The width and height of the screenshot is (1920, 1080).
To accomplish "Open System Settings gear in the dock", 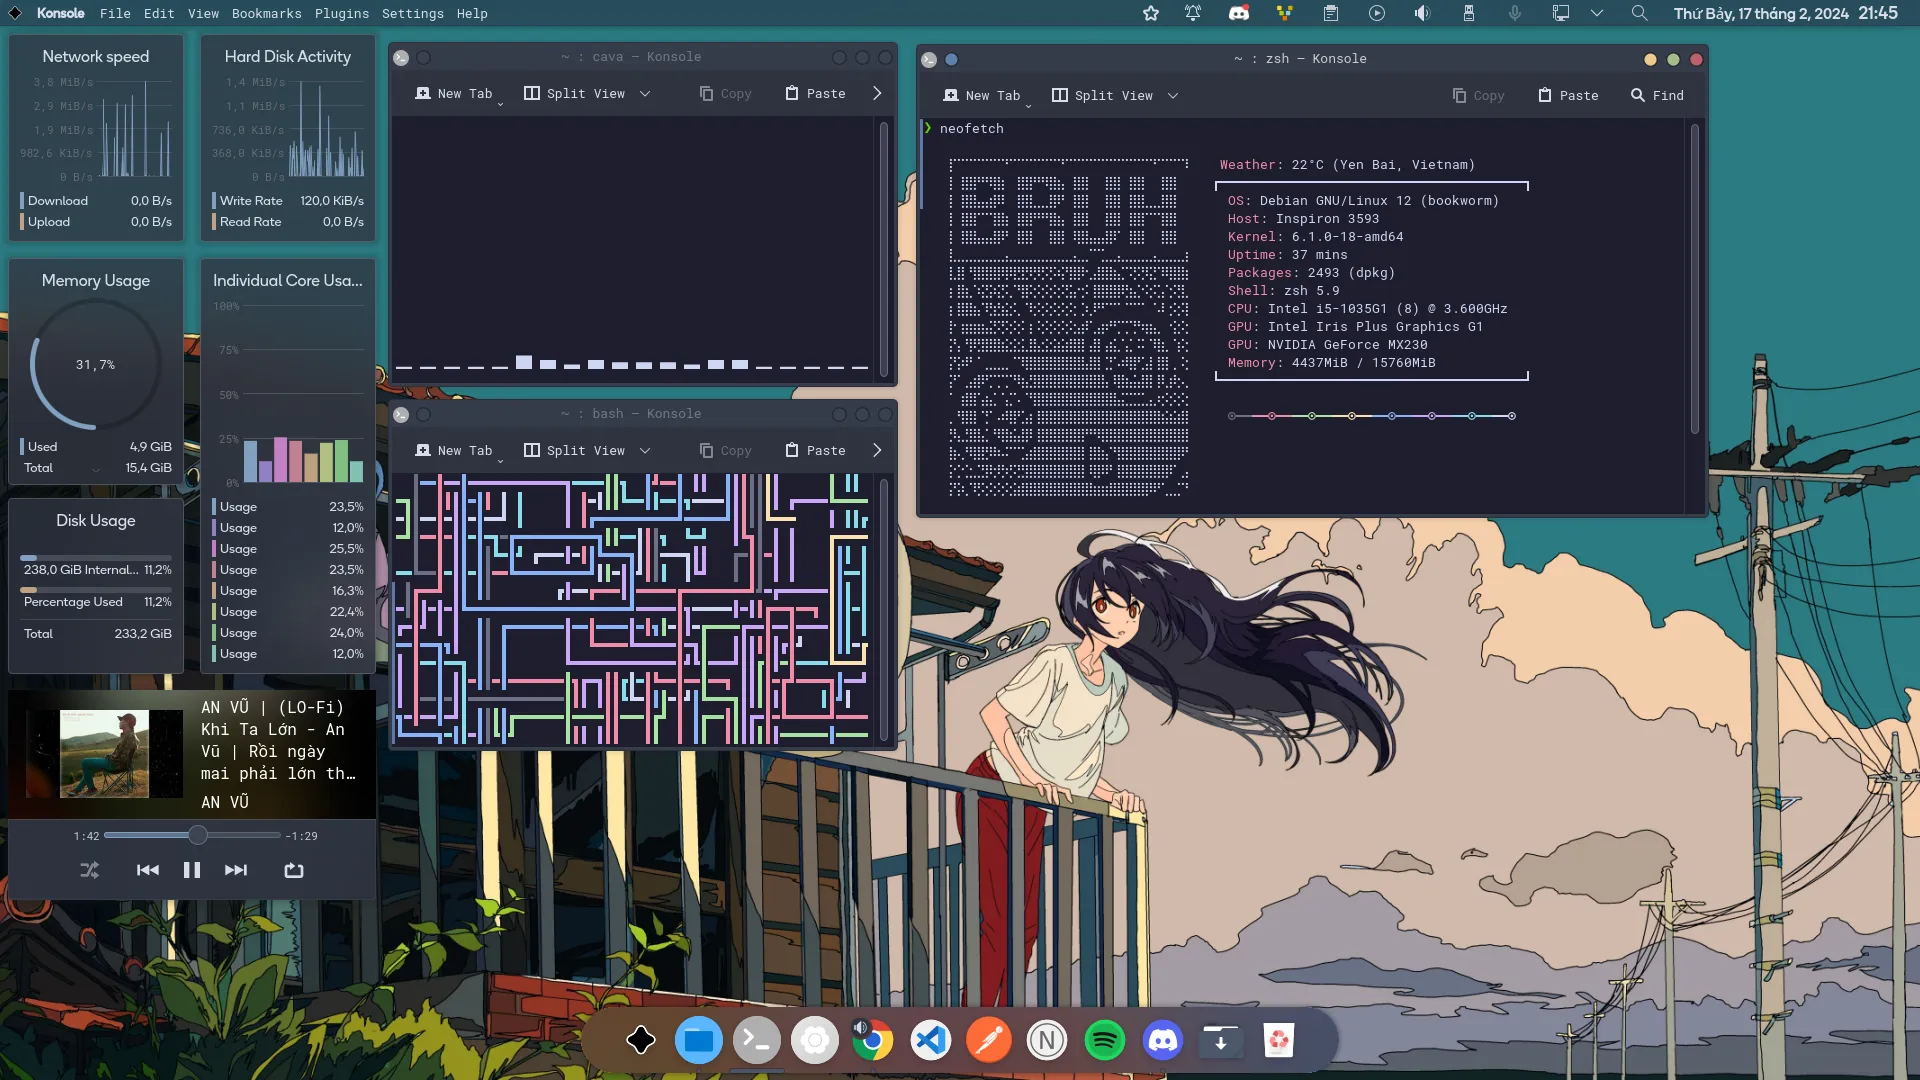I will [x=815, y=1041].
